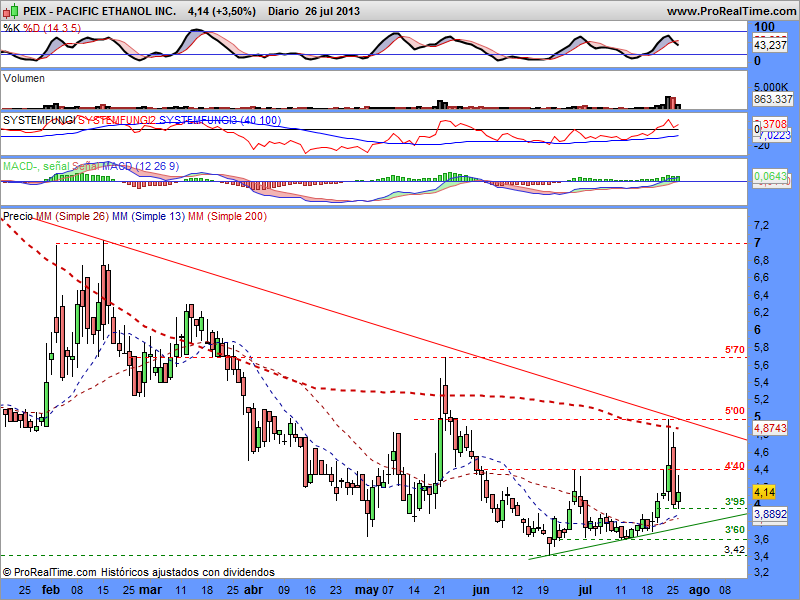Click the mar label on date axis
The image size is (800, 600).
[x=151, y=590]
